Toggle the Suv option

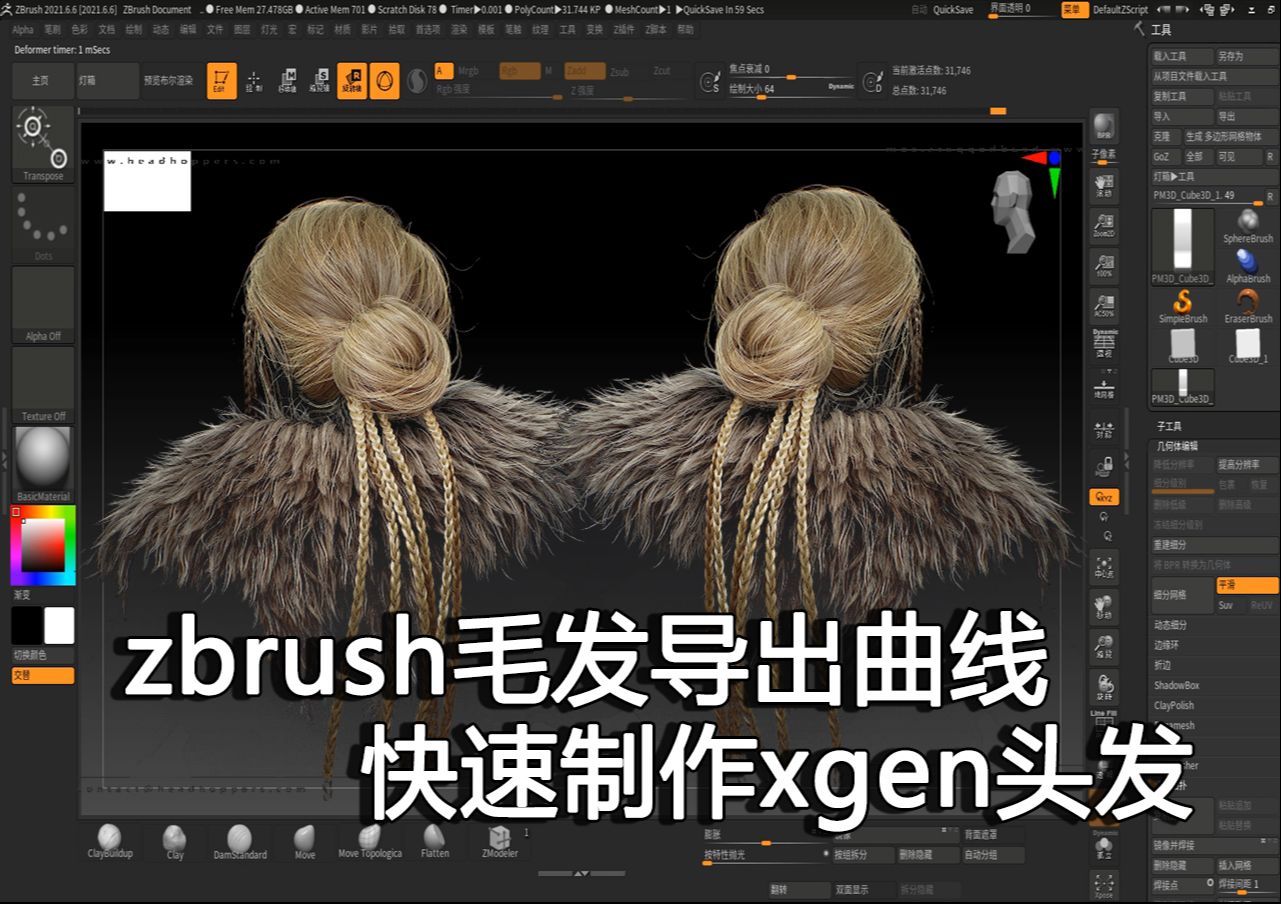[1229, 605]
